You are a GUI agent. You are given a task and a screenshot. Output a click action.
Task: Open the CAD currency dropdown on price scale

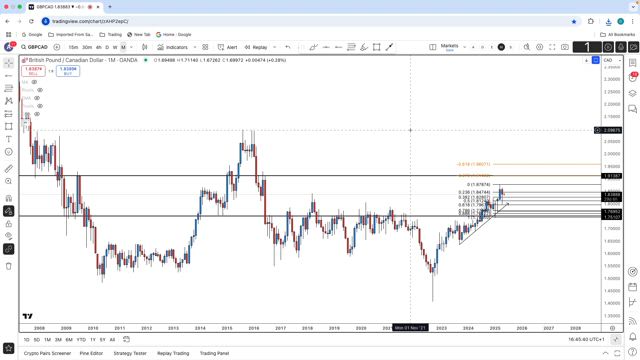pos(612,60)
